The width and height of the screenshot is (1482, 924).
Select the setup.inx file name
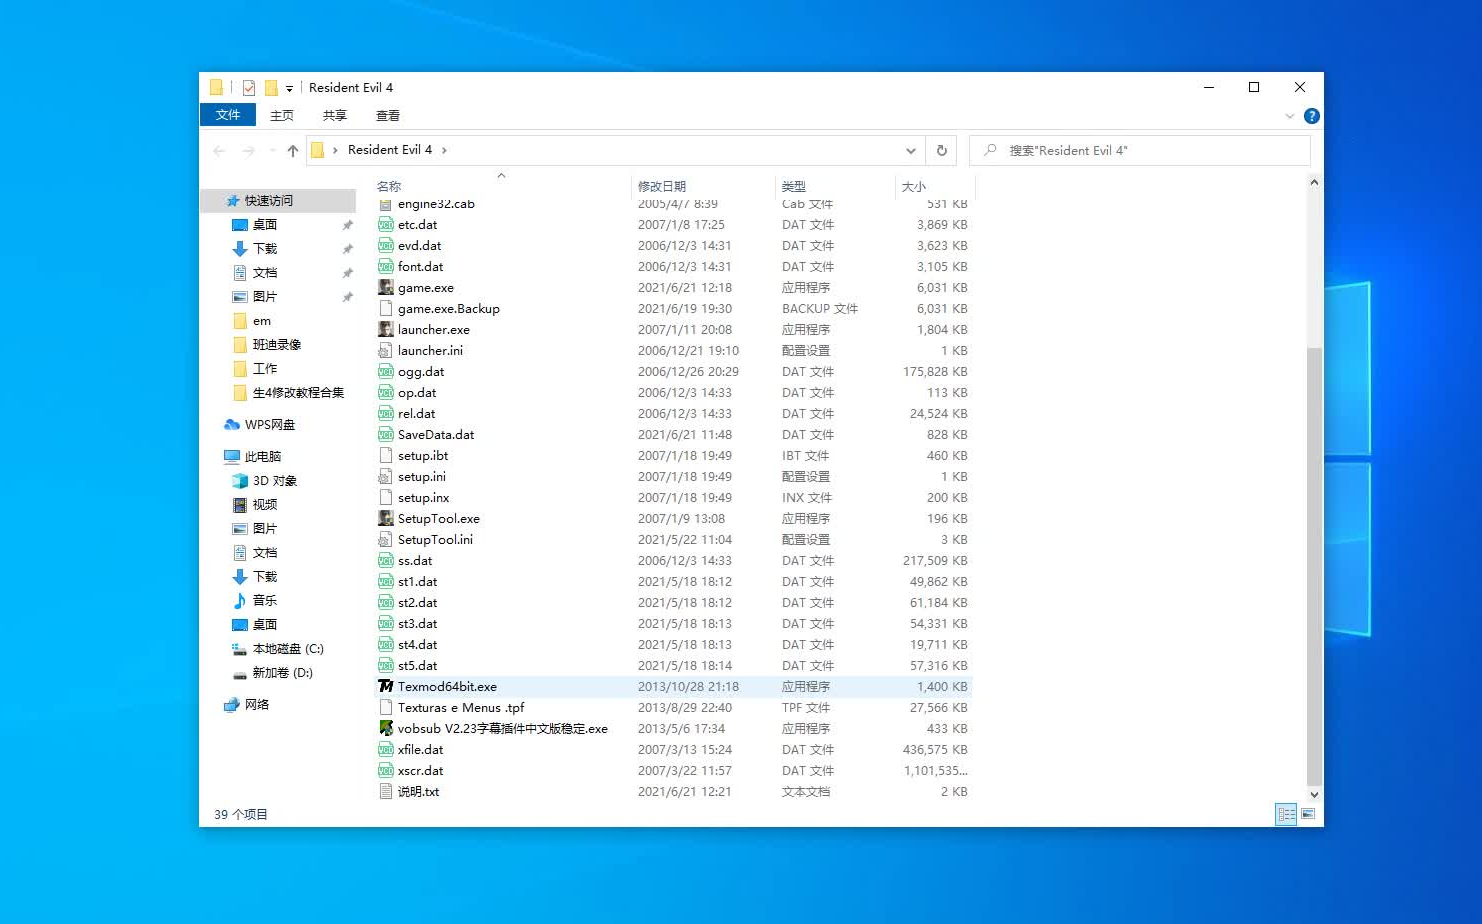point(423,497)
